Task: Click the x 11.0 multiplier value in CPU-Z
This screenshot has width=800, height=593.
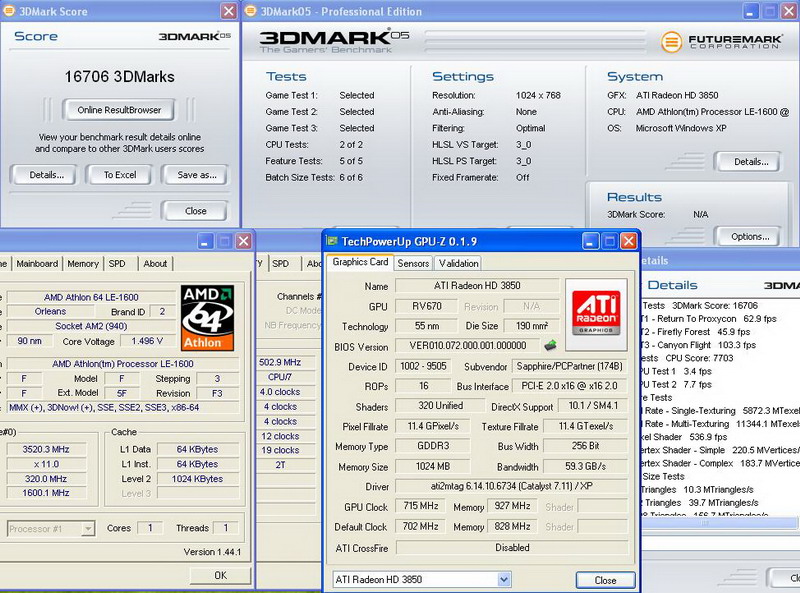Action: click(46, 464)
